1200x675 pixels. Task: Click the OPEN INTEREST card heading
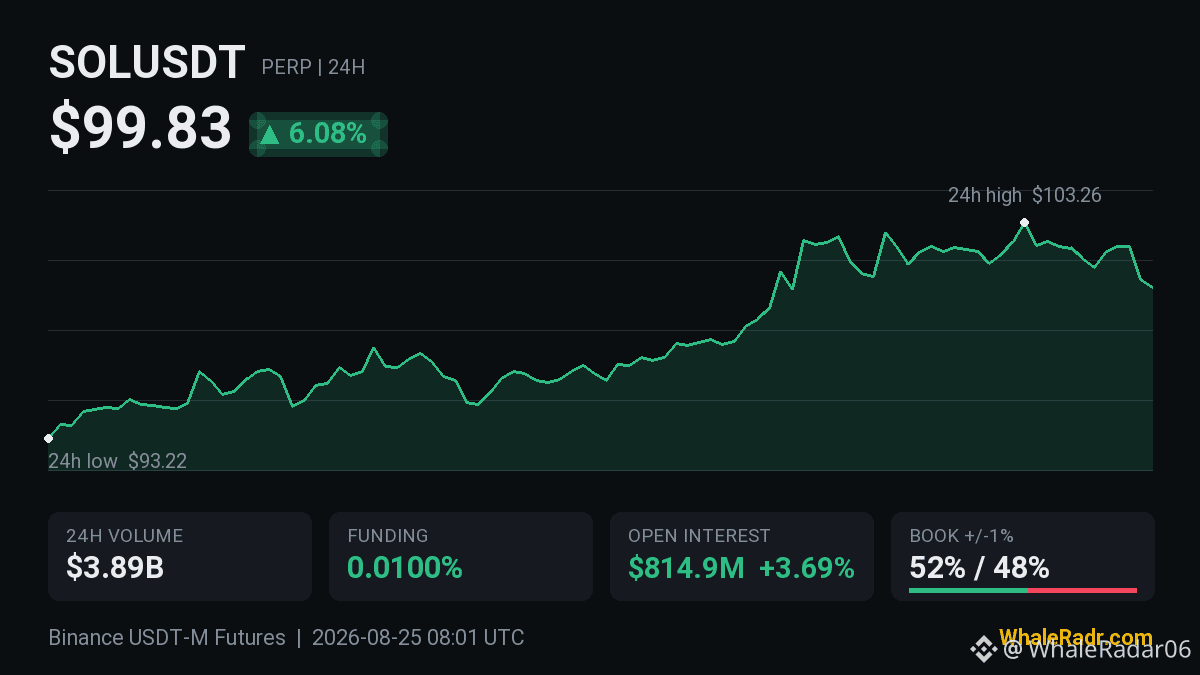point(699,536)
